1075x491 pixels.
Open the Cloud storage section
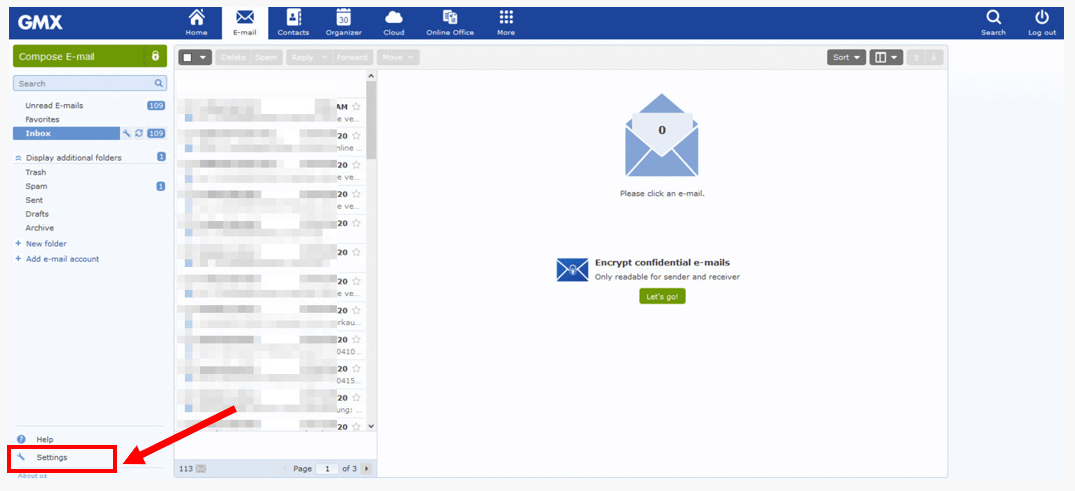(x=394, y=23)
